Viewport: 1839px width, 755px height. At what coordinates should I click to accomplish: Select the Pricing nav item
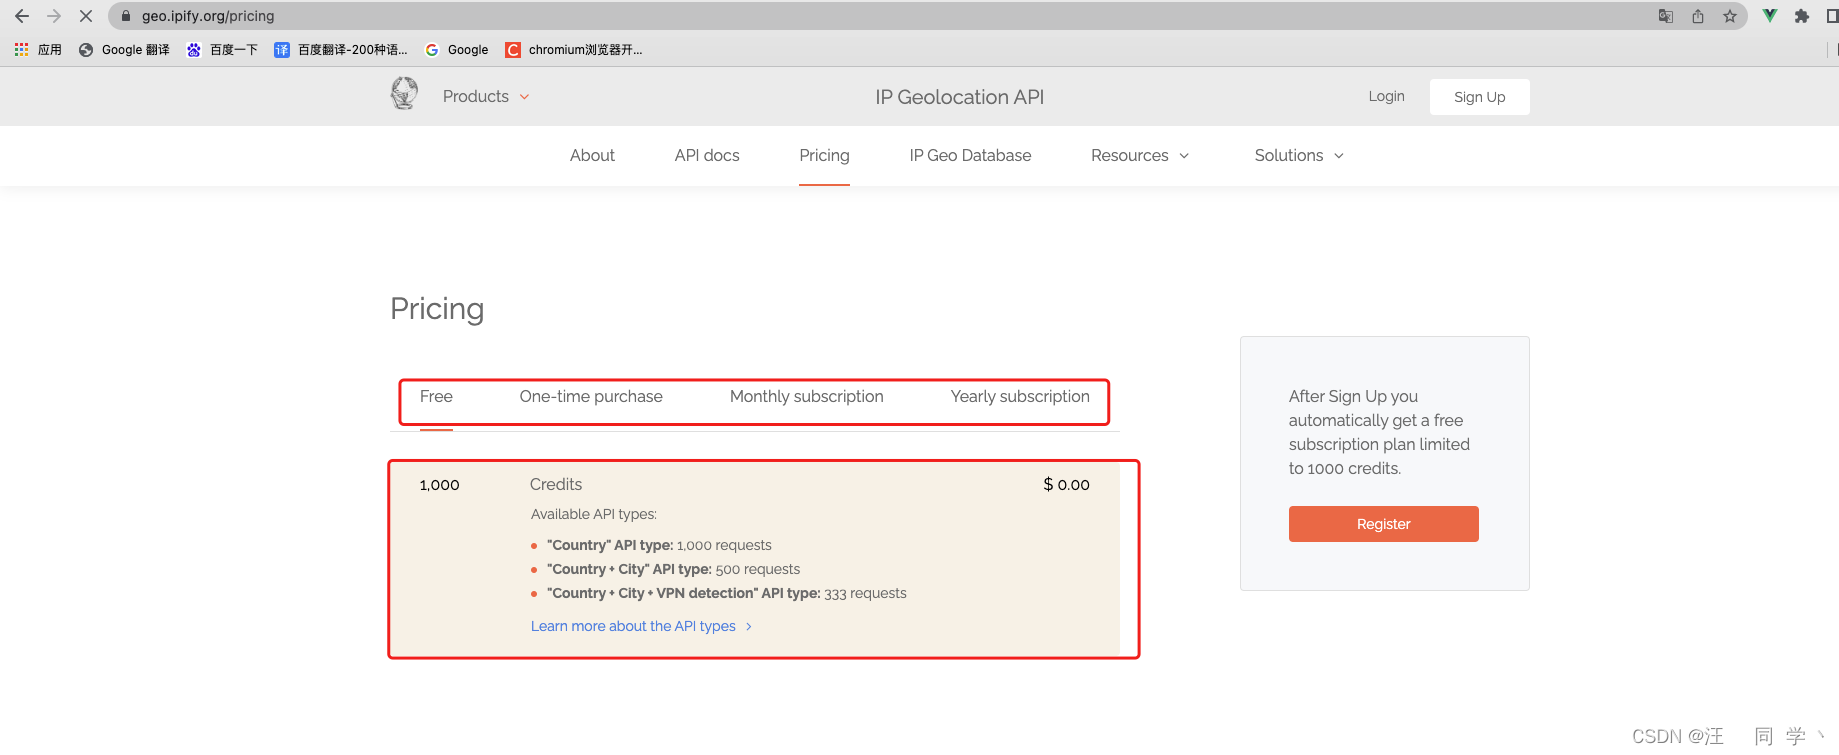tap(824, 156)
